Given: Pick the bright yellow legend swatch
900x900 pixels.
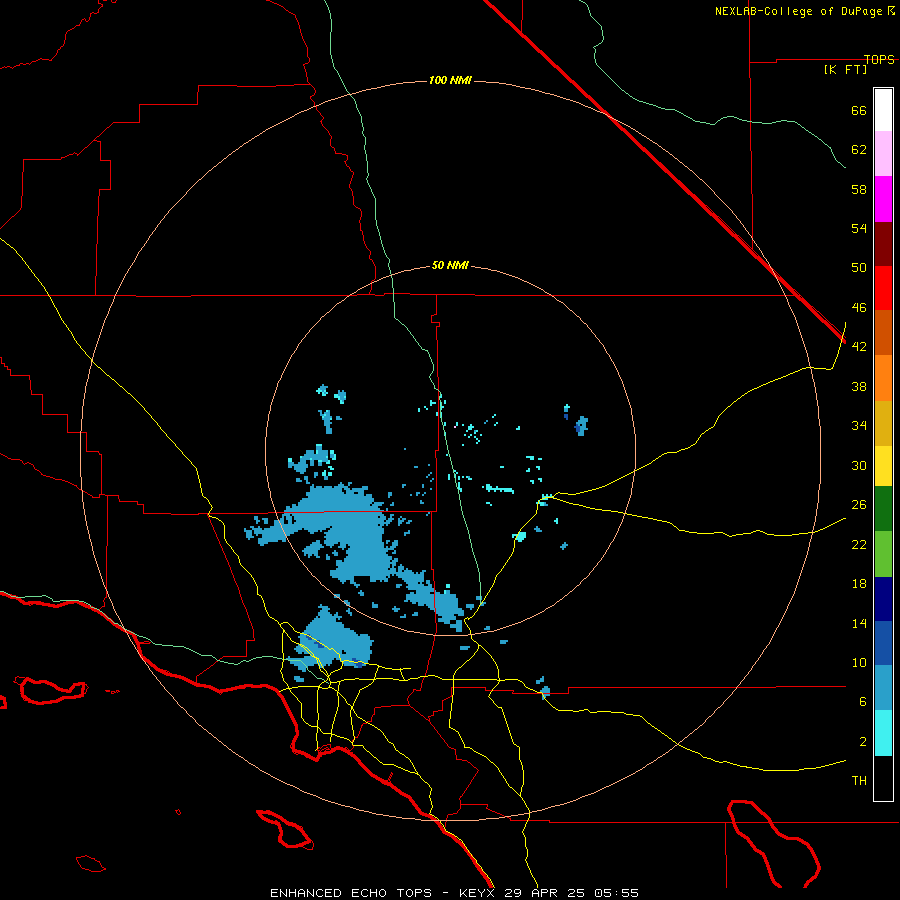Looking at the screenshot, I should 883,466.
